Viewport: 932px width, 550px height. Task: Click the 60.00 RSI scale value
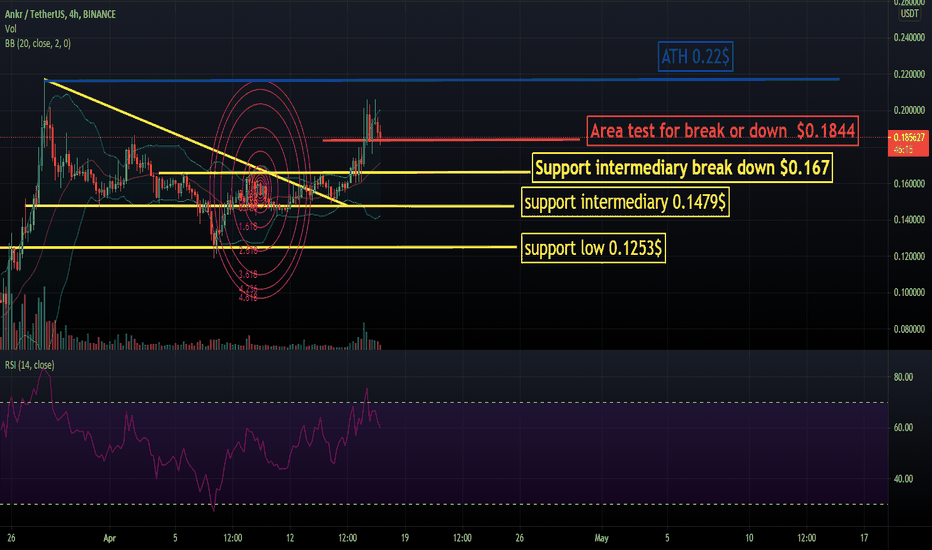[x=903, y=428]
